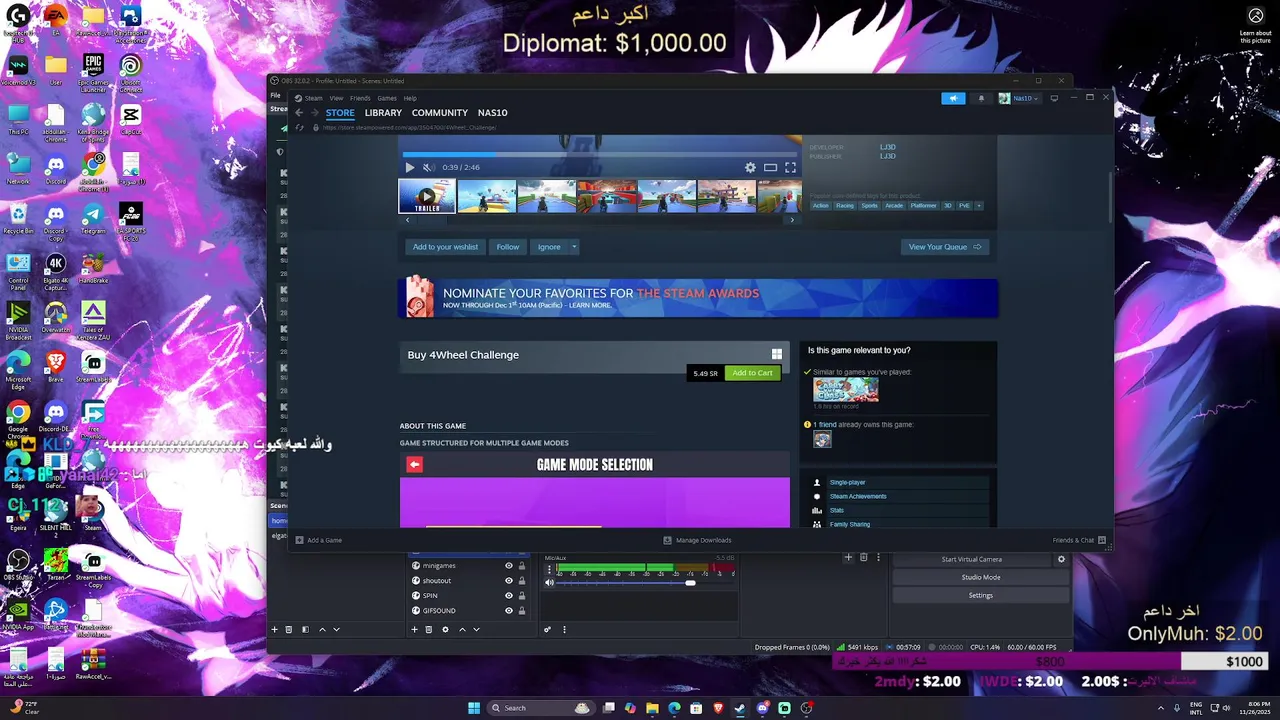Viewport: 1280px width, 720px height.
Task: Open the Steam Achievements link
Action: point(858,496)
